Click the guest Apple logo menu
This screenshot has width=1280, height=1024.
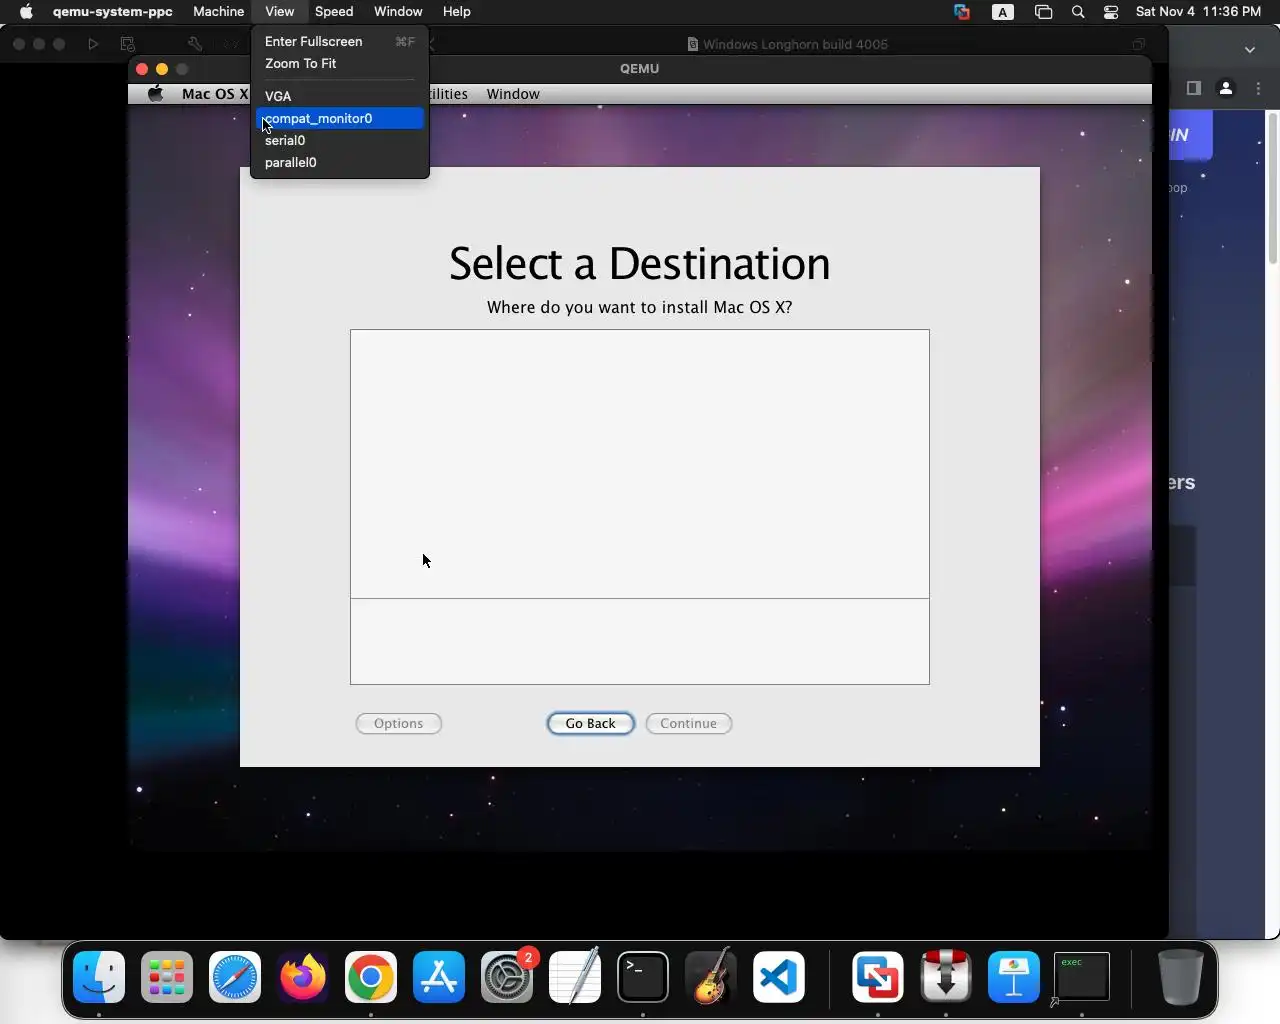click(156, 94)
